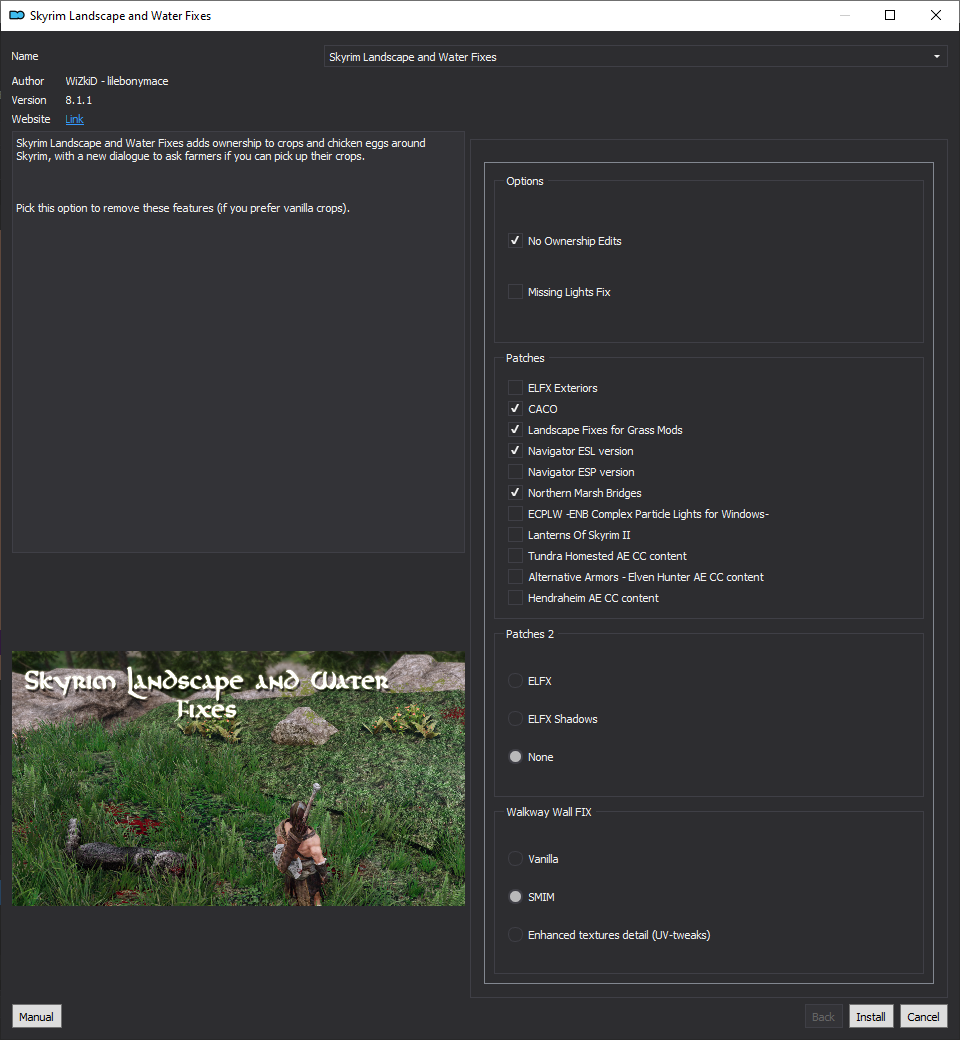This screenshot has width=960, height=1040.
Task: Maximize the installer window
Action: point(890,15)
